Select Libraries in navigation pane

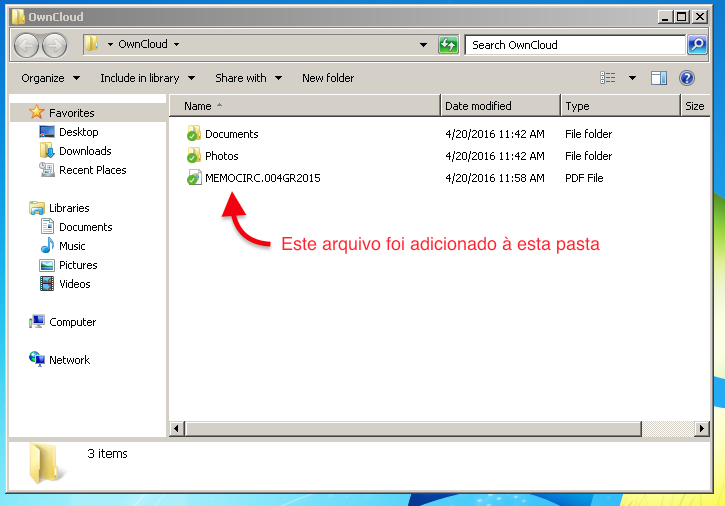(x=69, y=208)
